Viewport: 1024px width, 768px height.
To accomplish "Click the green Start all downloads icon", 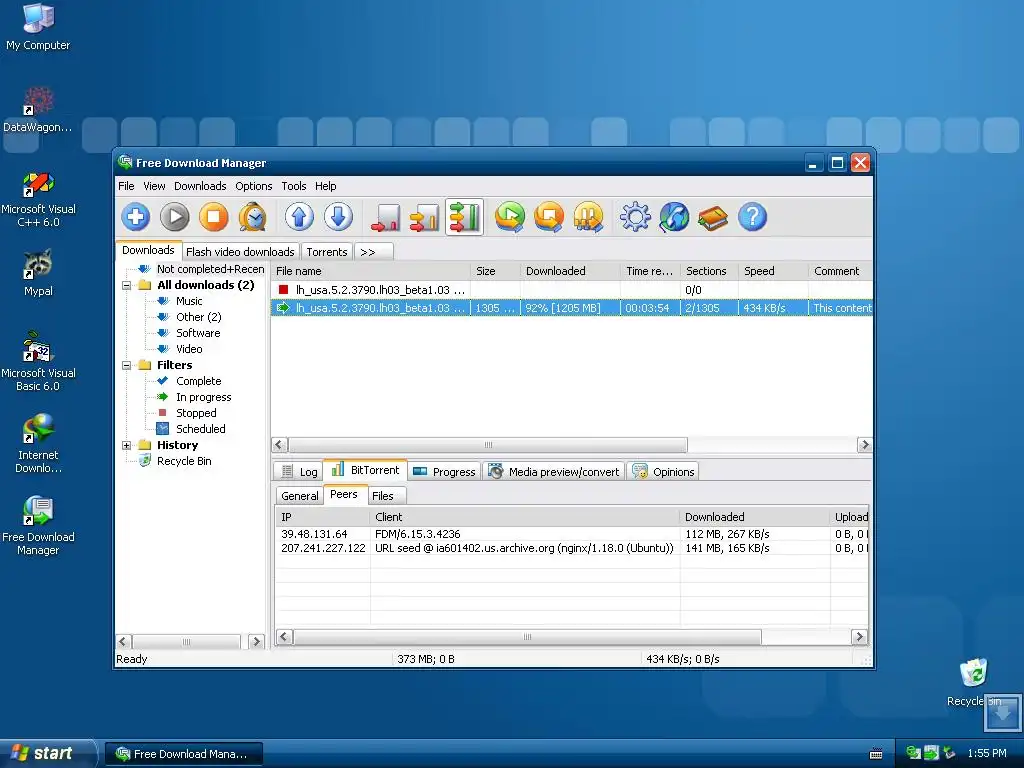I will (x=510, y=217).
